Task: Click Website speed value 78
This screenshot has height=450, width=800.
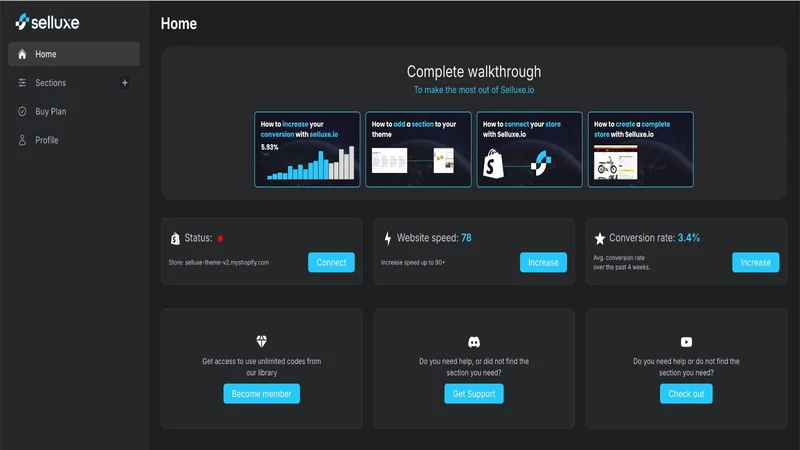Action: [466, 238]
